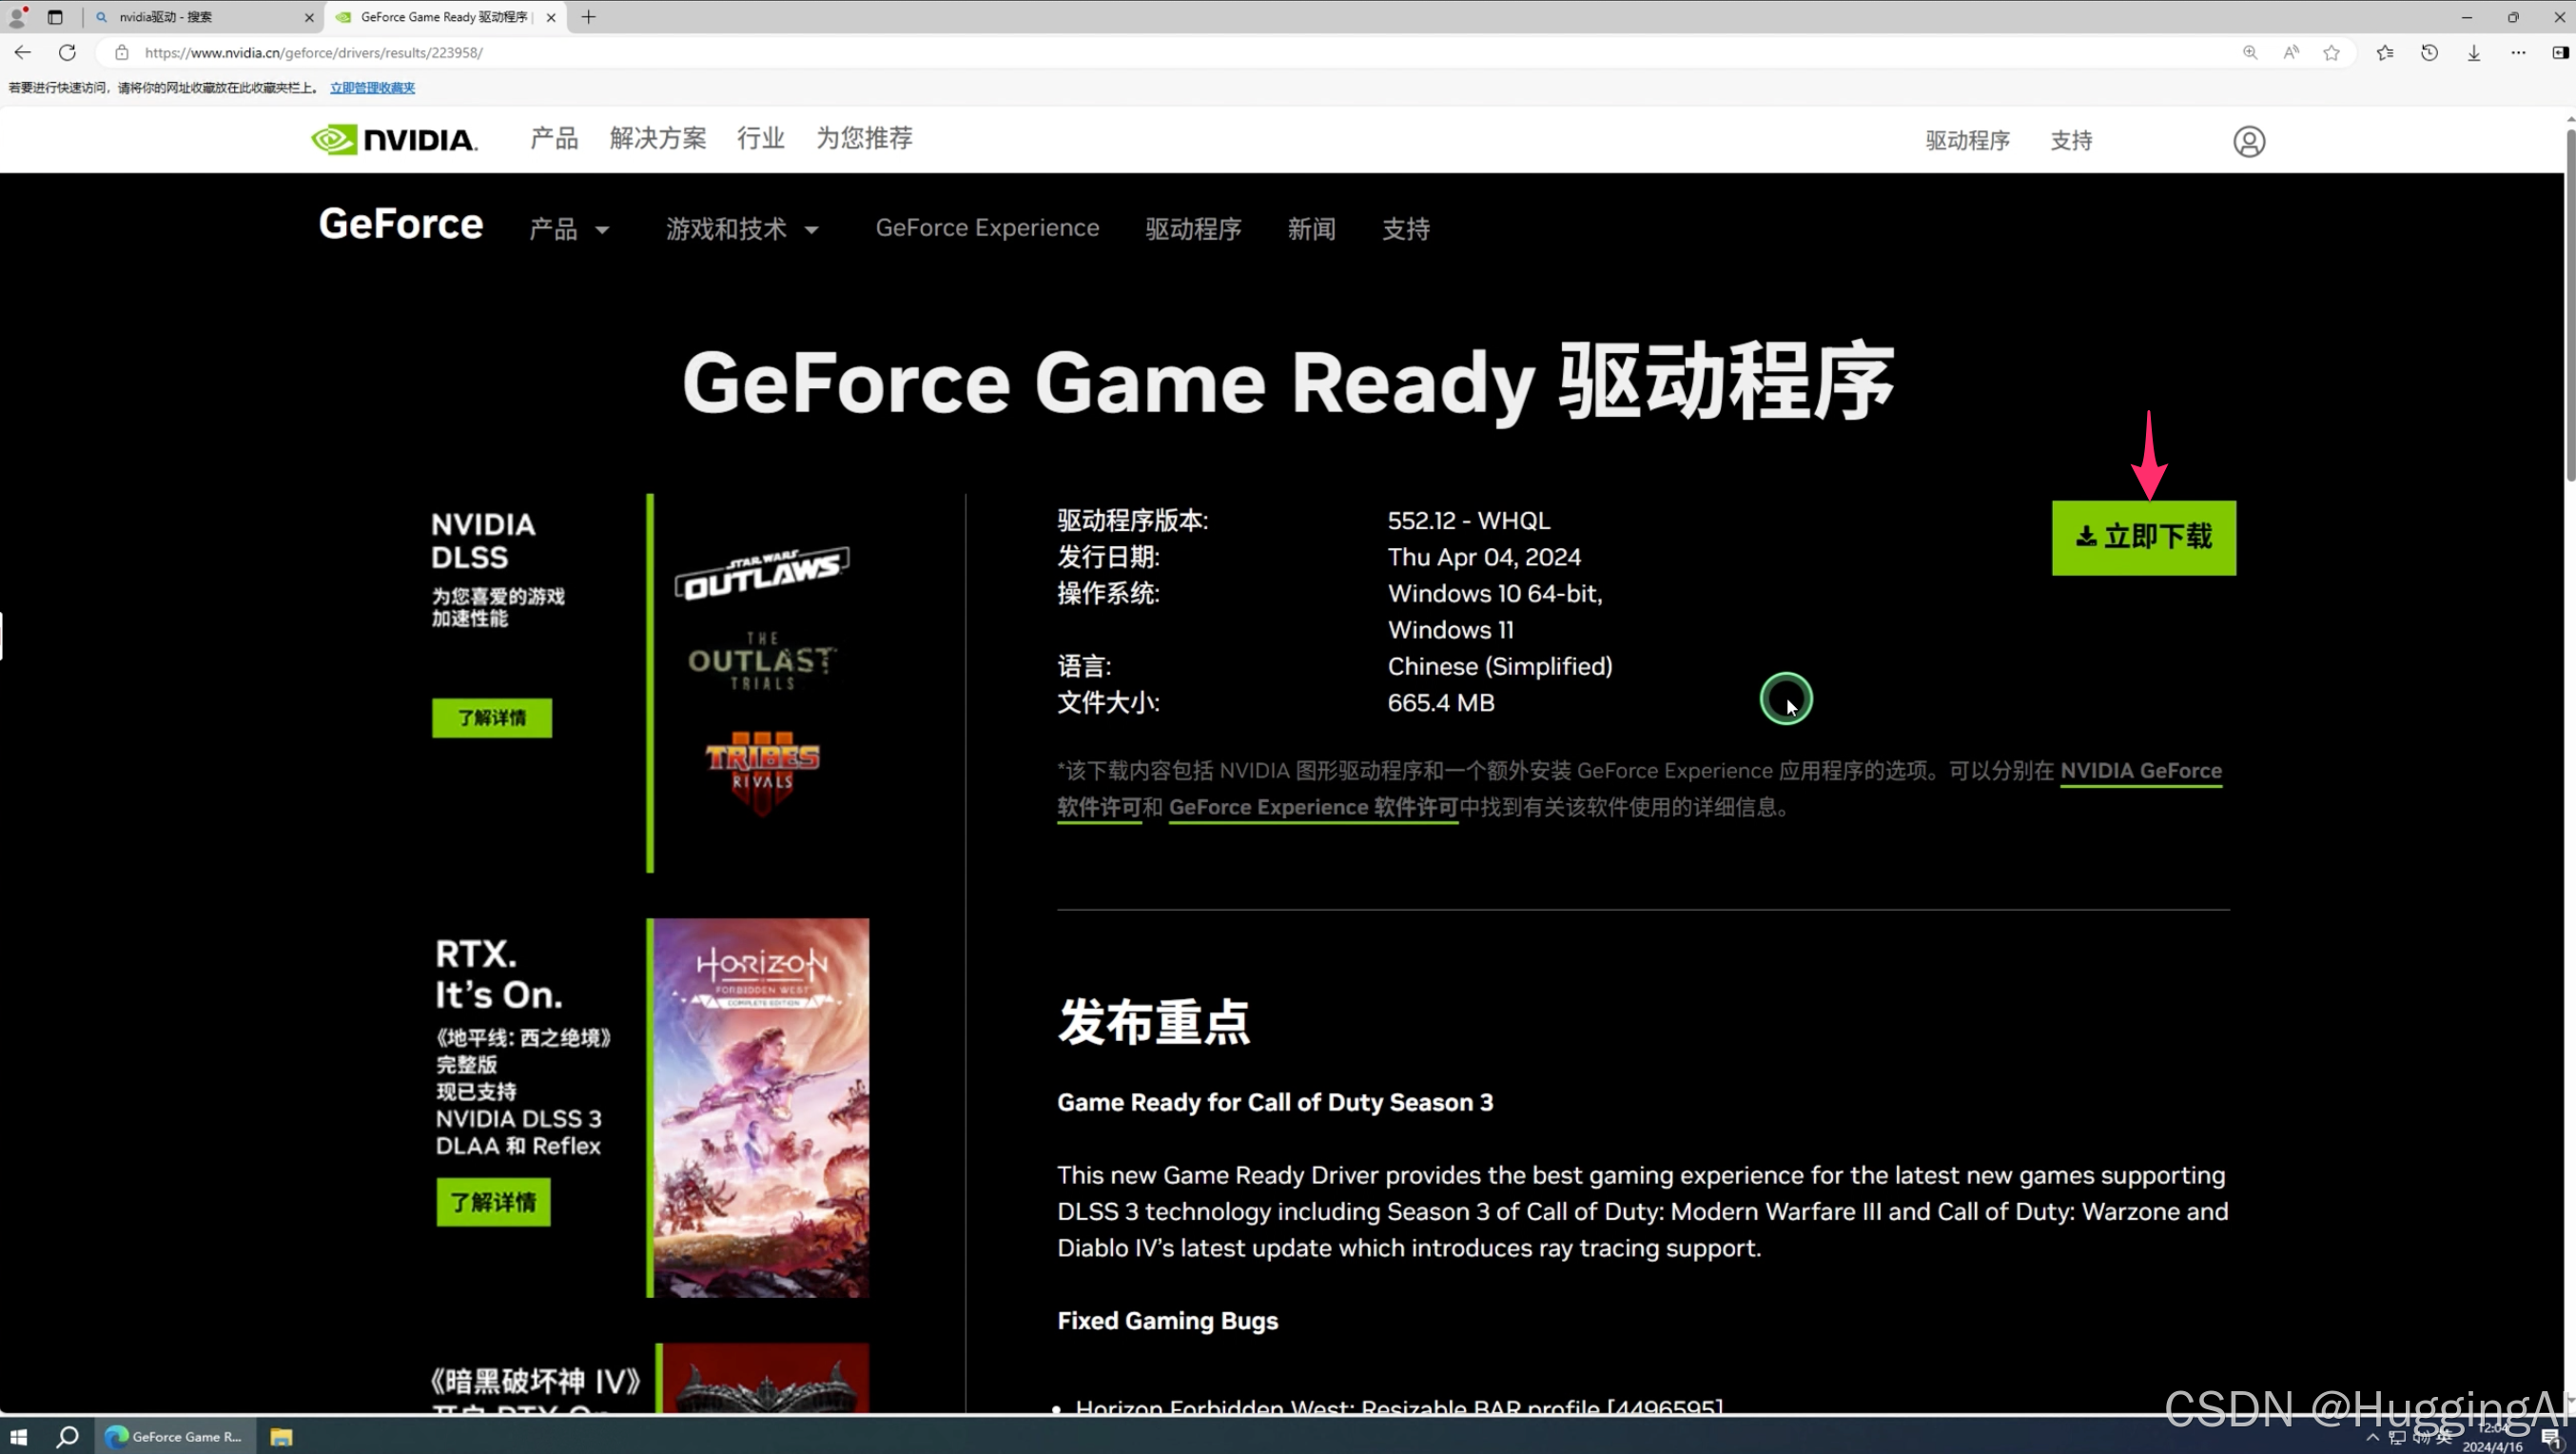Click the zoom magnifier in address bar
This screenshot has width=2576, height=1454.
(2249, 53)
